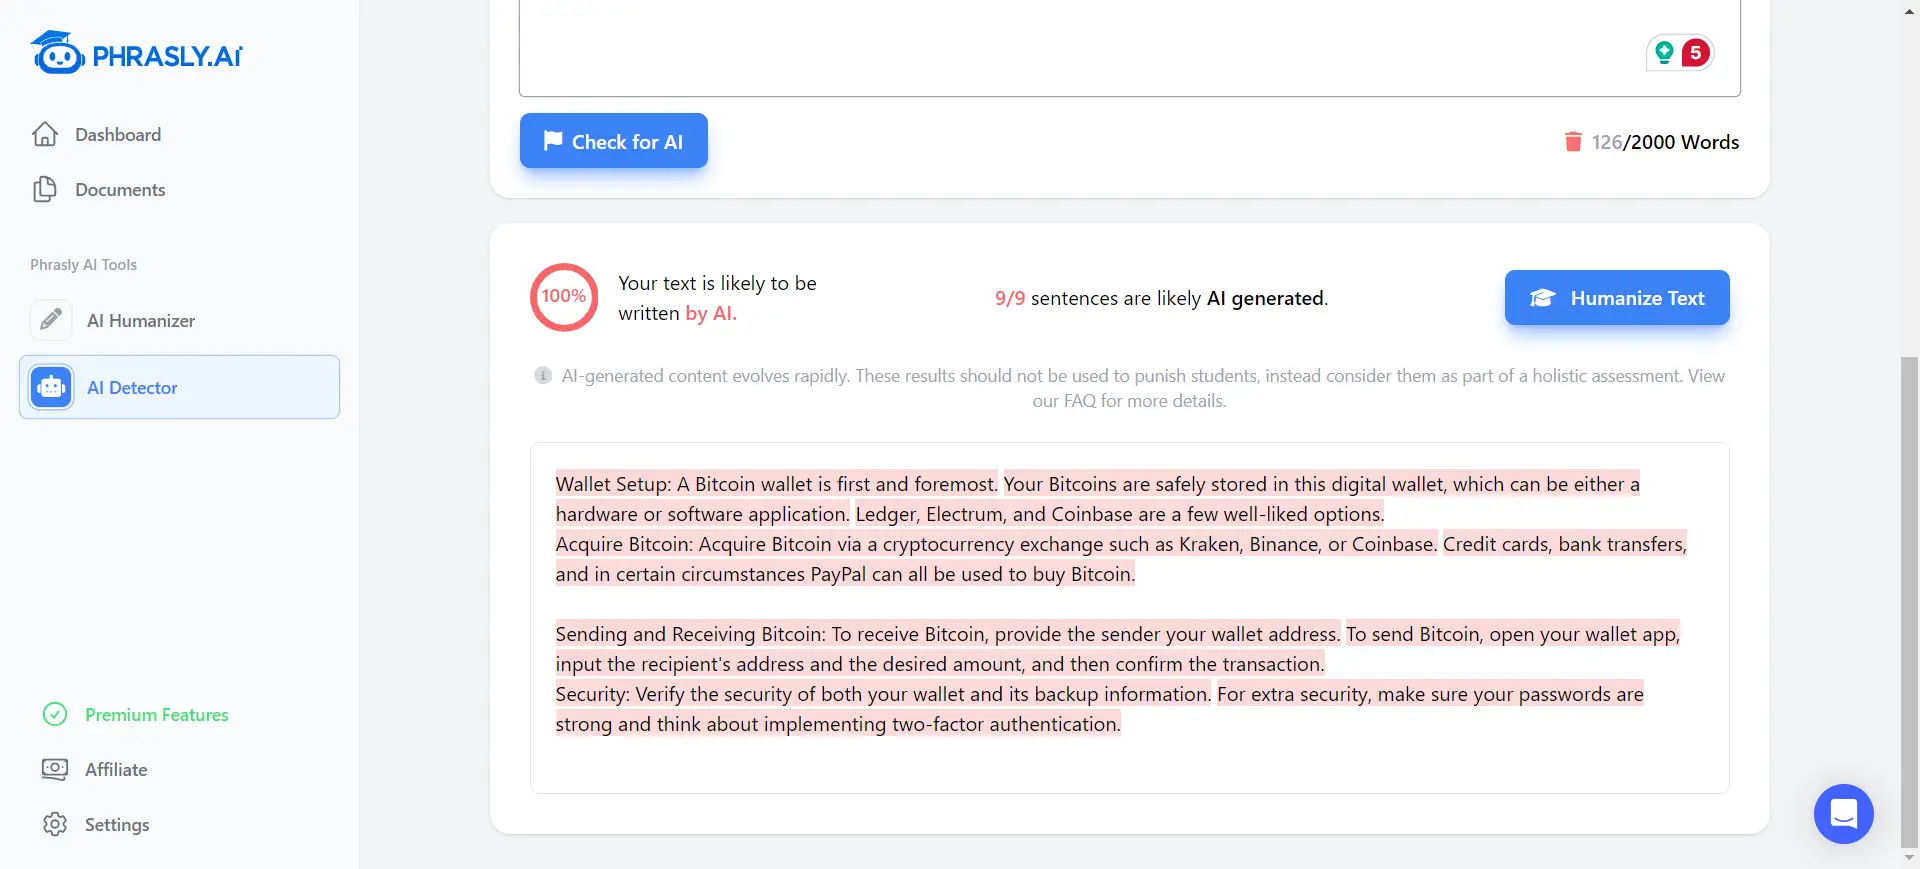Click the info icon beside disclaimer
Screen dimensions: 1920x869
click(x=543, y=375)
